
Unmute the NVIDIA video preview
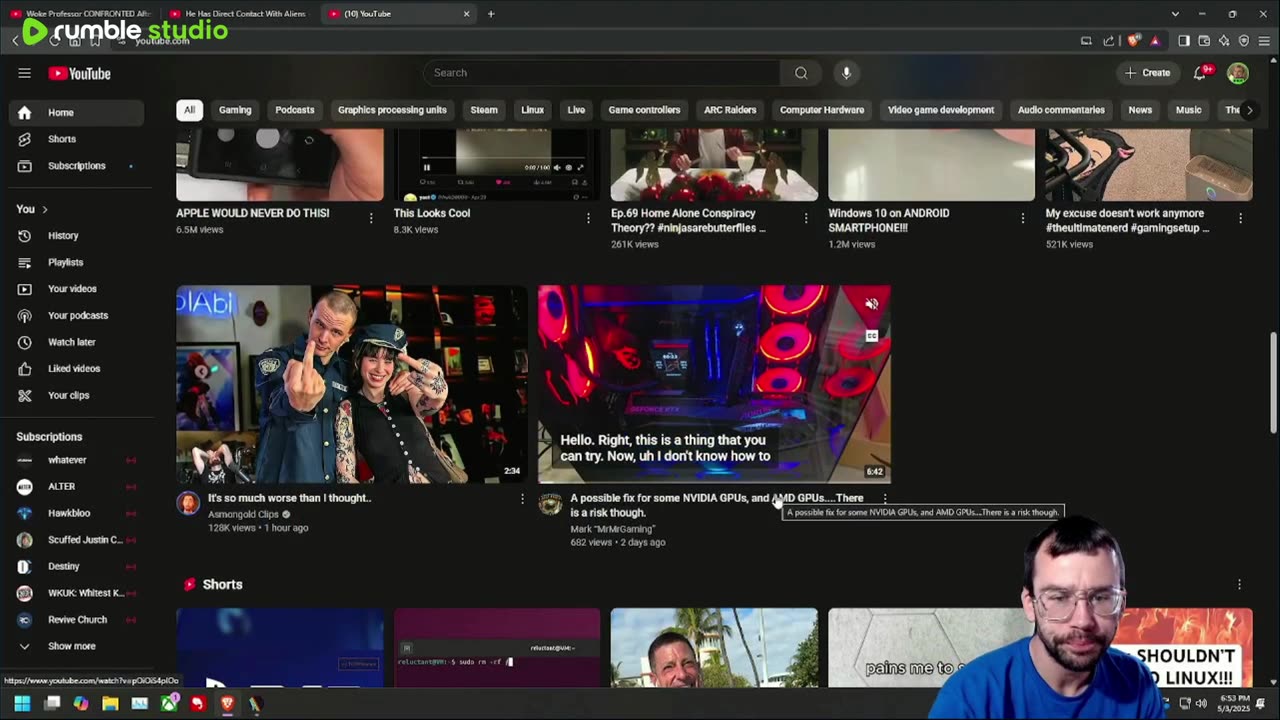pyautogui.click(x=872, y=304)
